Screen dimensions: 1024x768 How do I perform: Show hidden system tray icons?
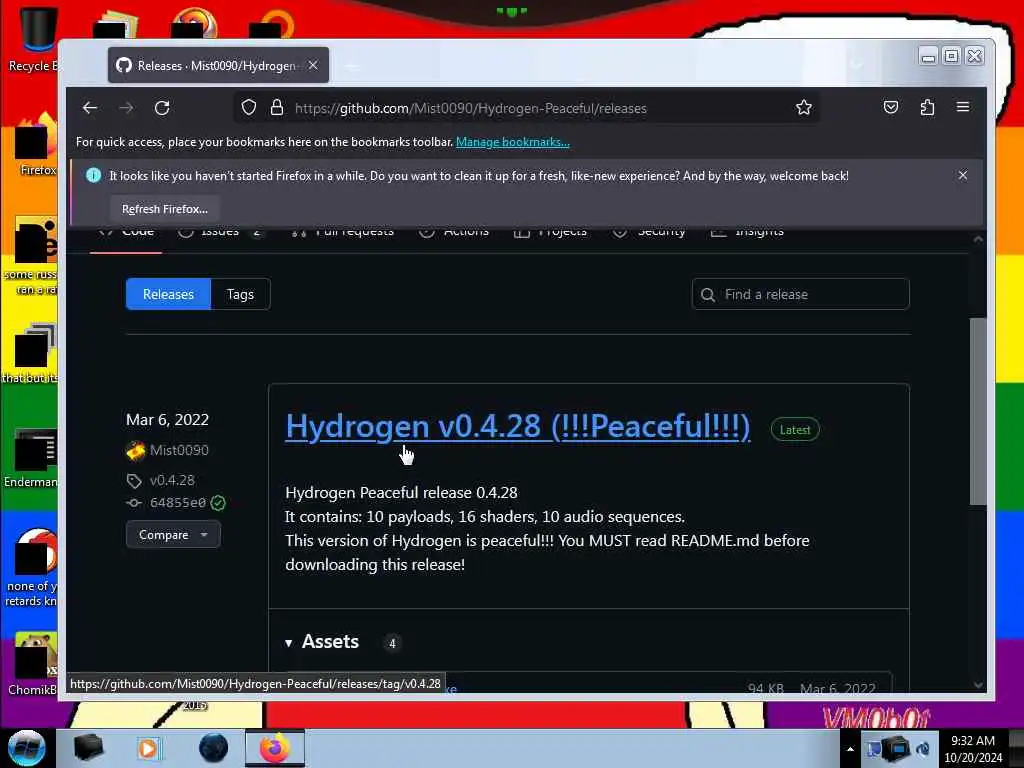pyautogui.click(x=850, y=749)
